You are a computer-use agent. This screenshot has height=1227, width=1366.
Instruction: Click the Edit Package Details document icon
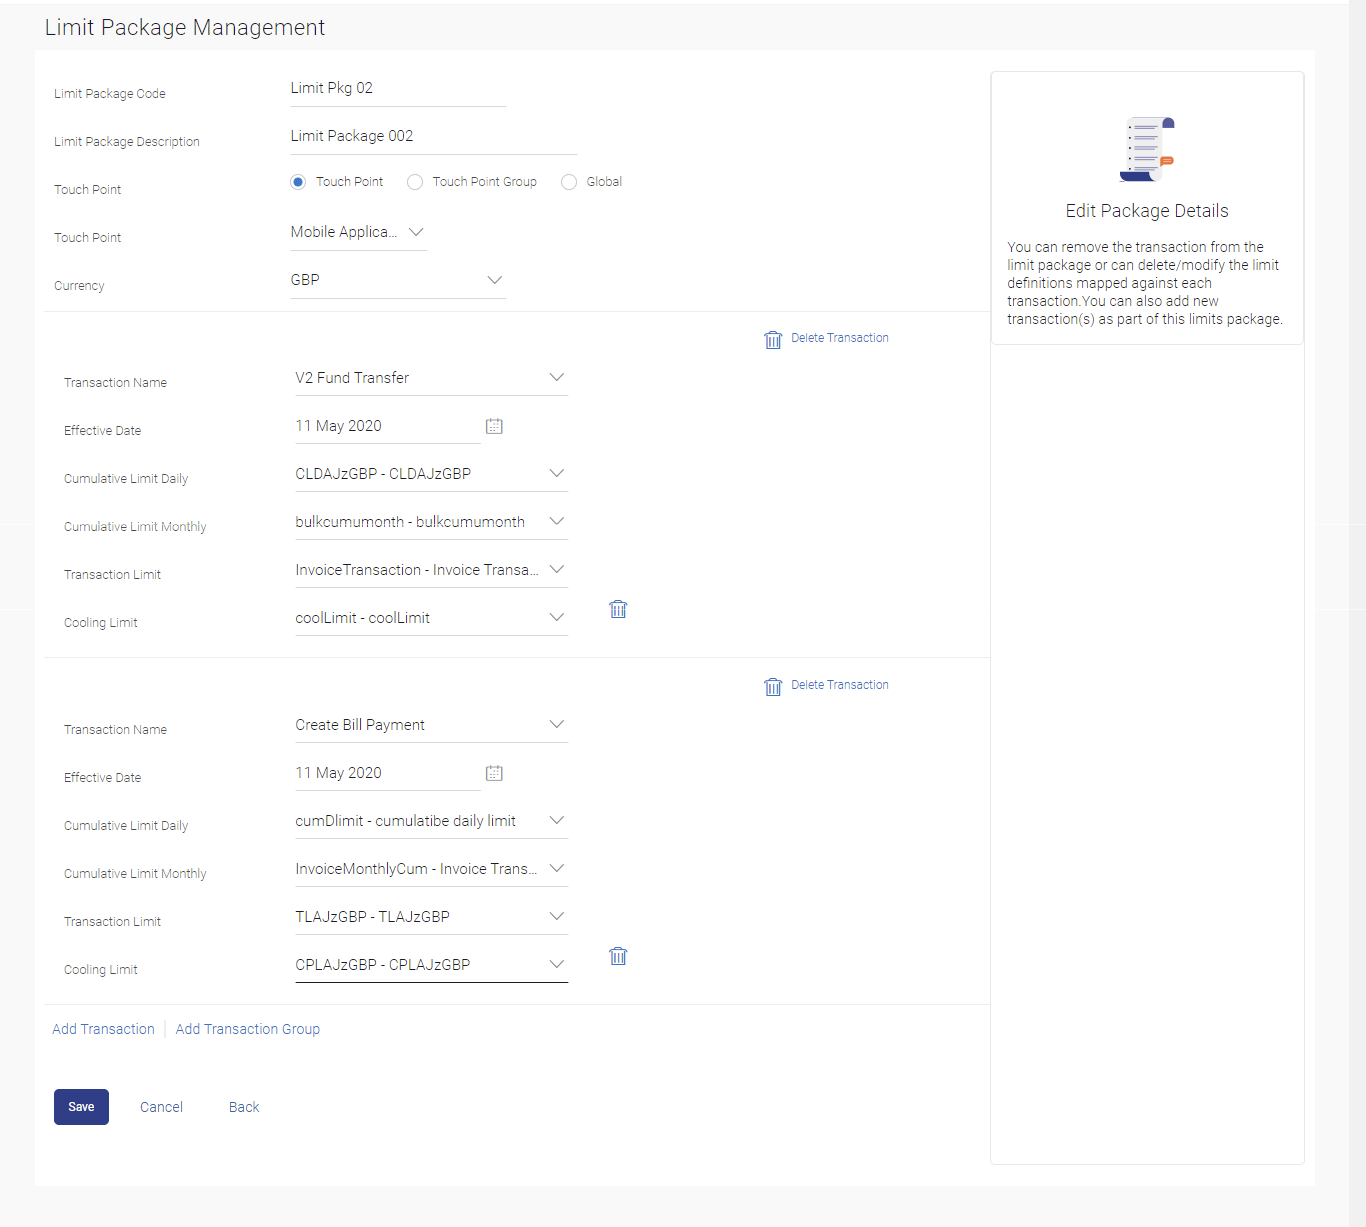[x=1146, y=149]
